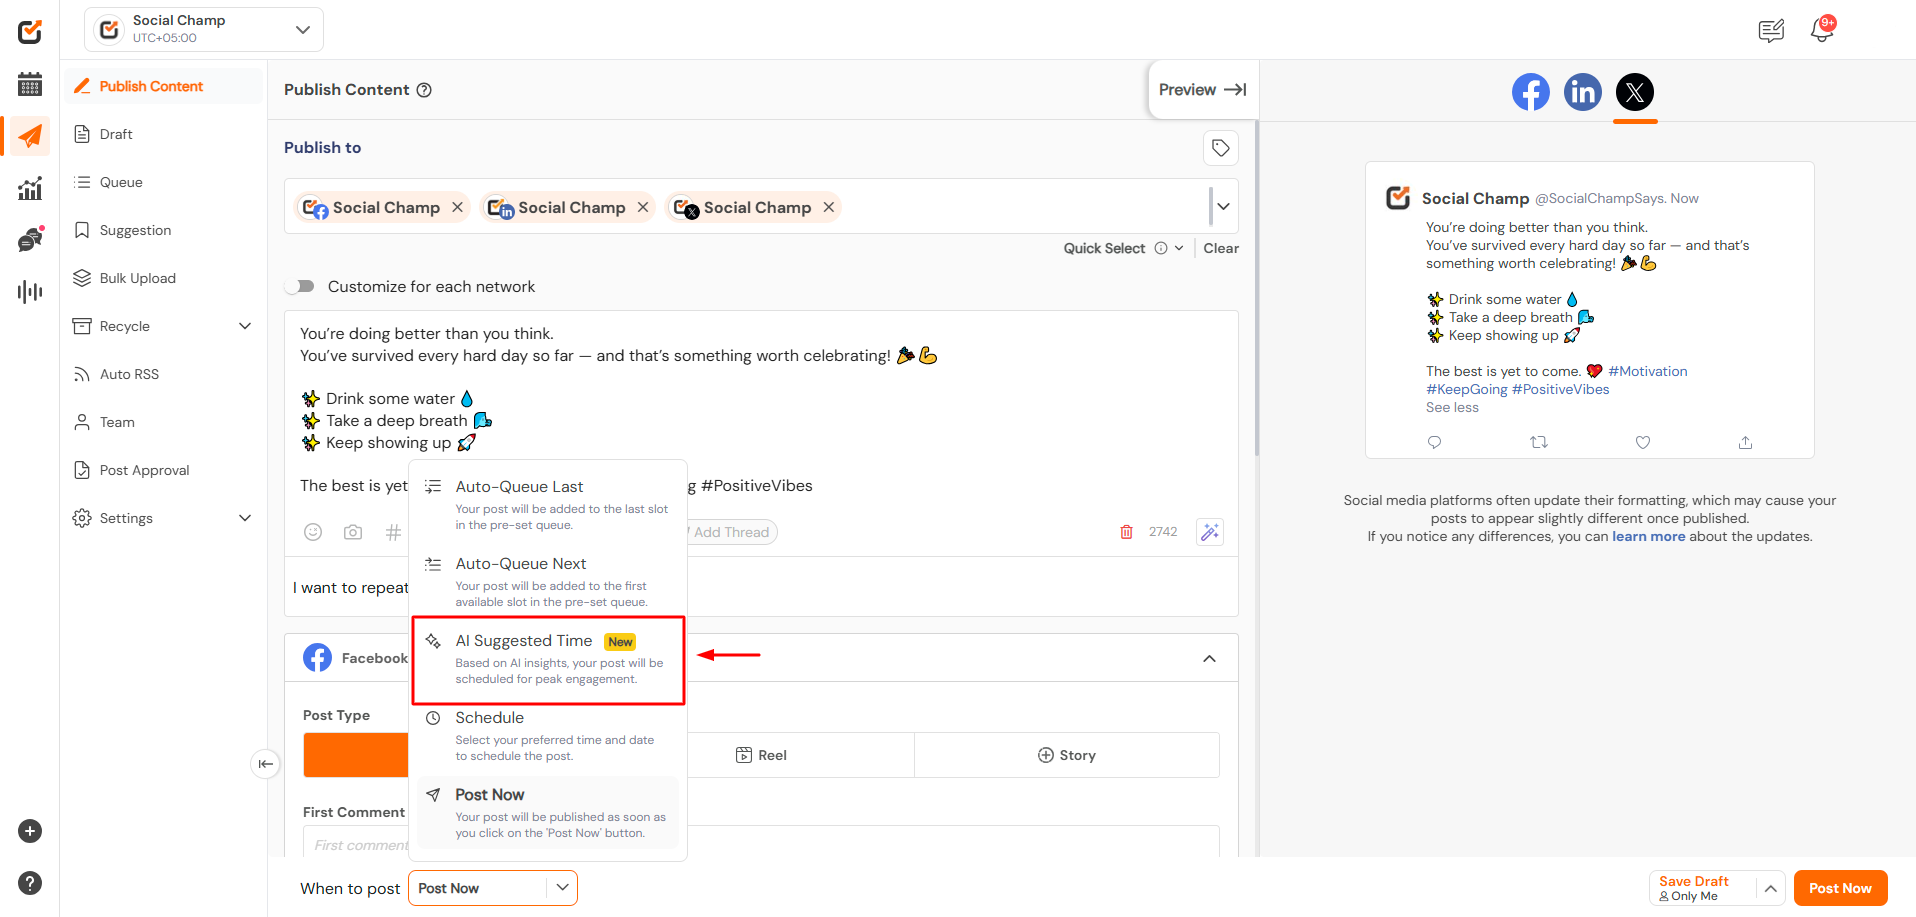Toggle Customize for each network switch
The height and width of the screenshot is (917, 1916).
coord(300,287)
